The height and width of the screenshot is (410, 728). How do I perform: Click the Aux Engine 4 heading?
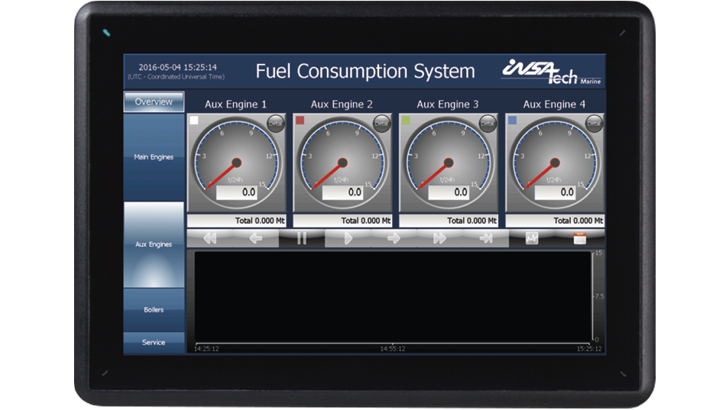[554, 104]
